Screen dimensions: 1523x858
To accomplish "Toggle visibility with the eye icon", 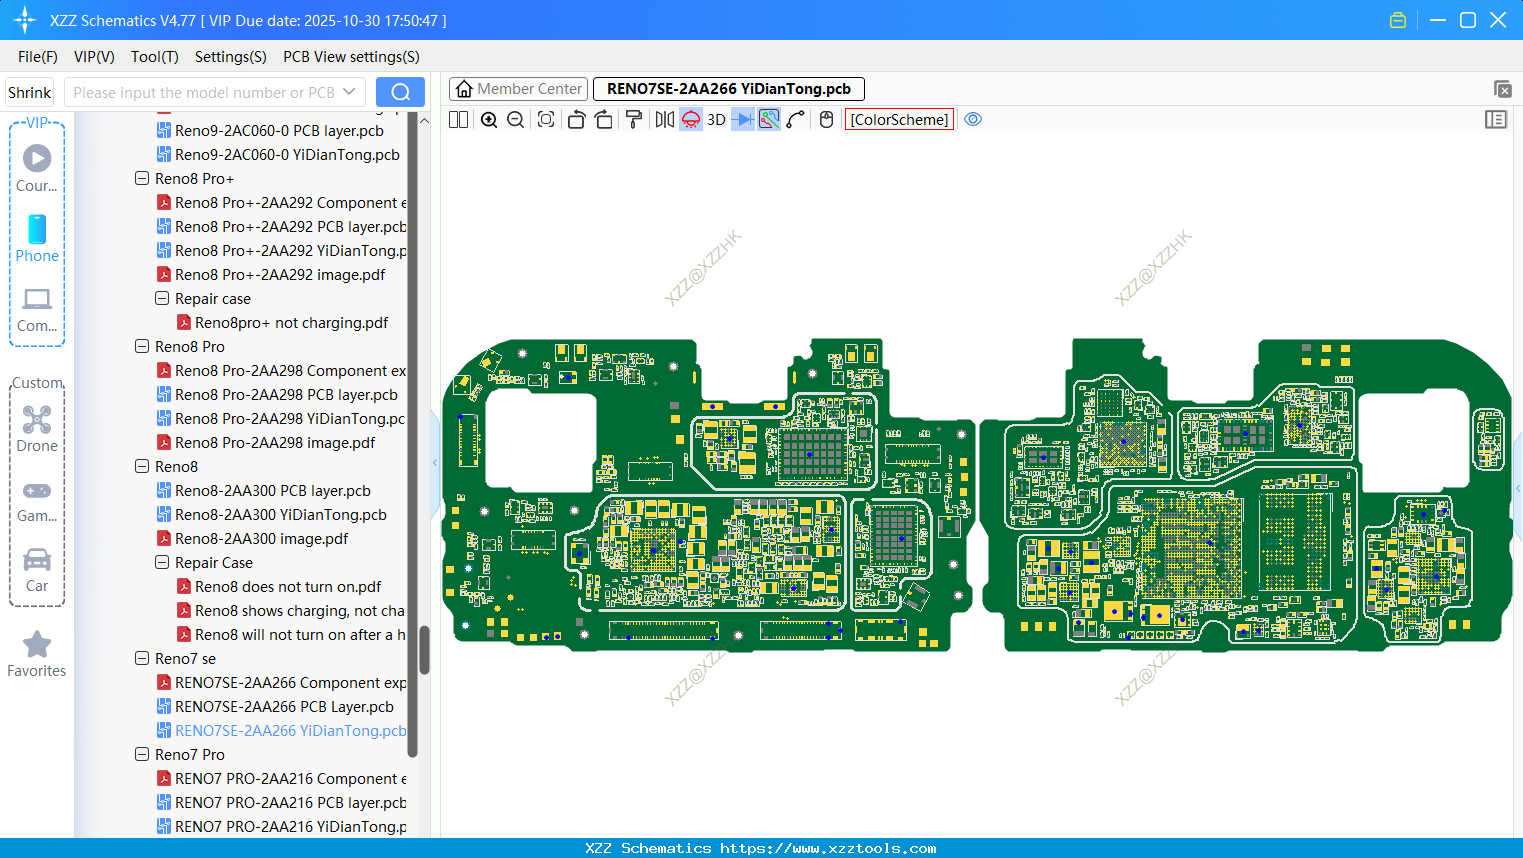I will point(973,120).
